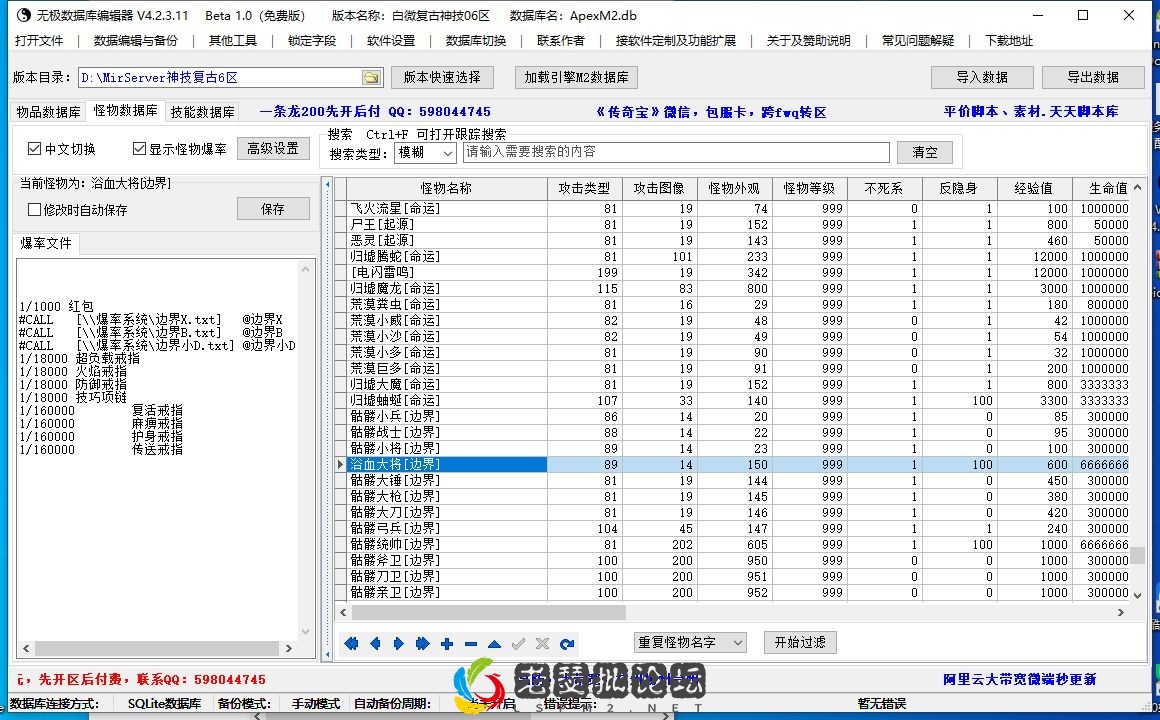Viewport: 1160px width, 720px height.
Task: Click the row indicator arrow of 浴血大将[边界]
Action: click(x=340, y=465)
